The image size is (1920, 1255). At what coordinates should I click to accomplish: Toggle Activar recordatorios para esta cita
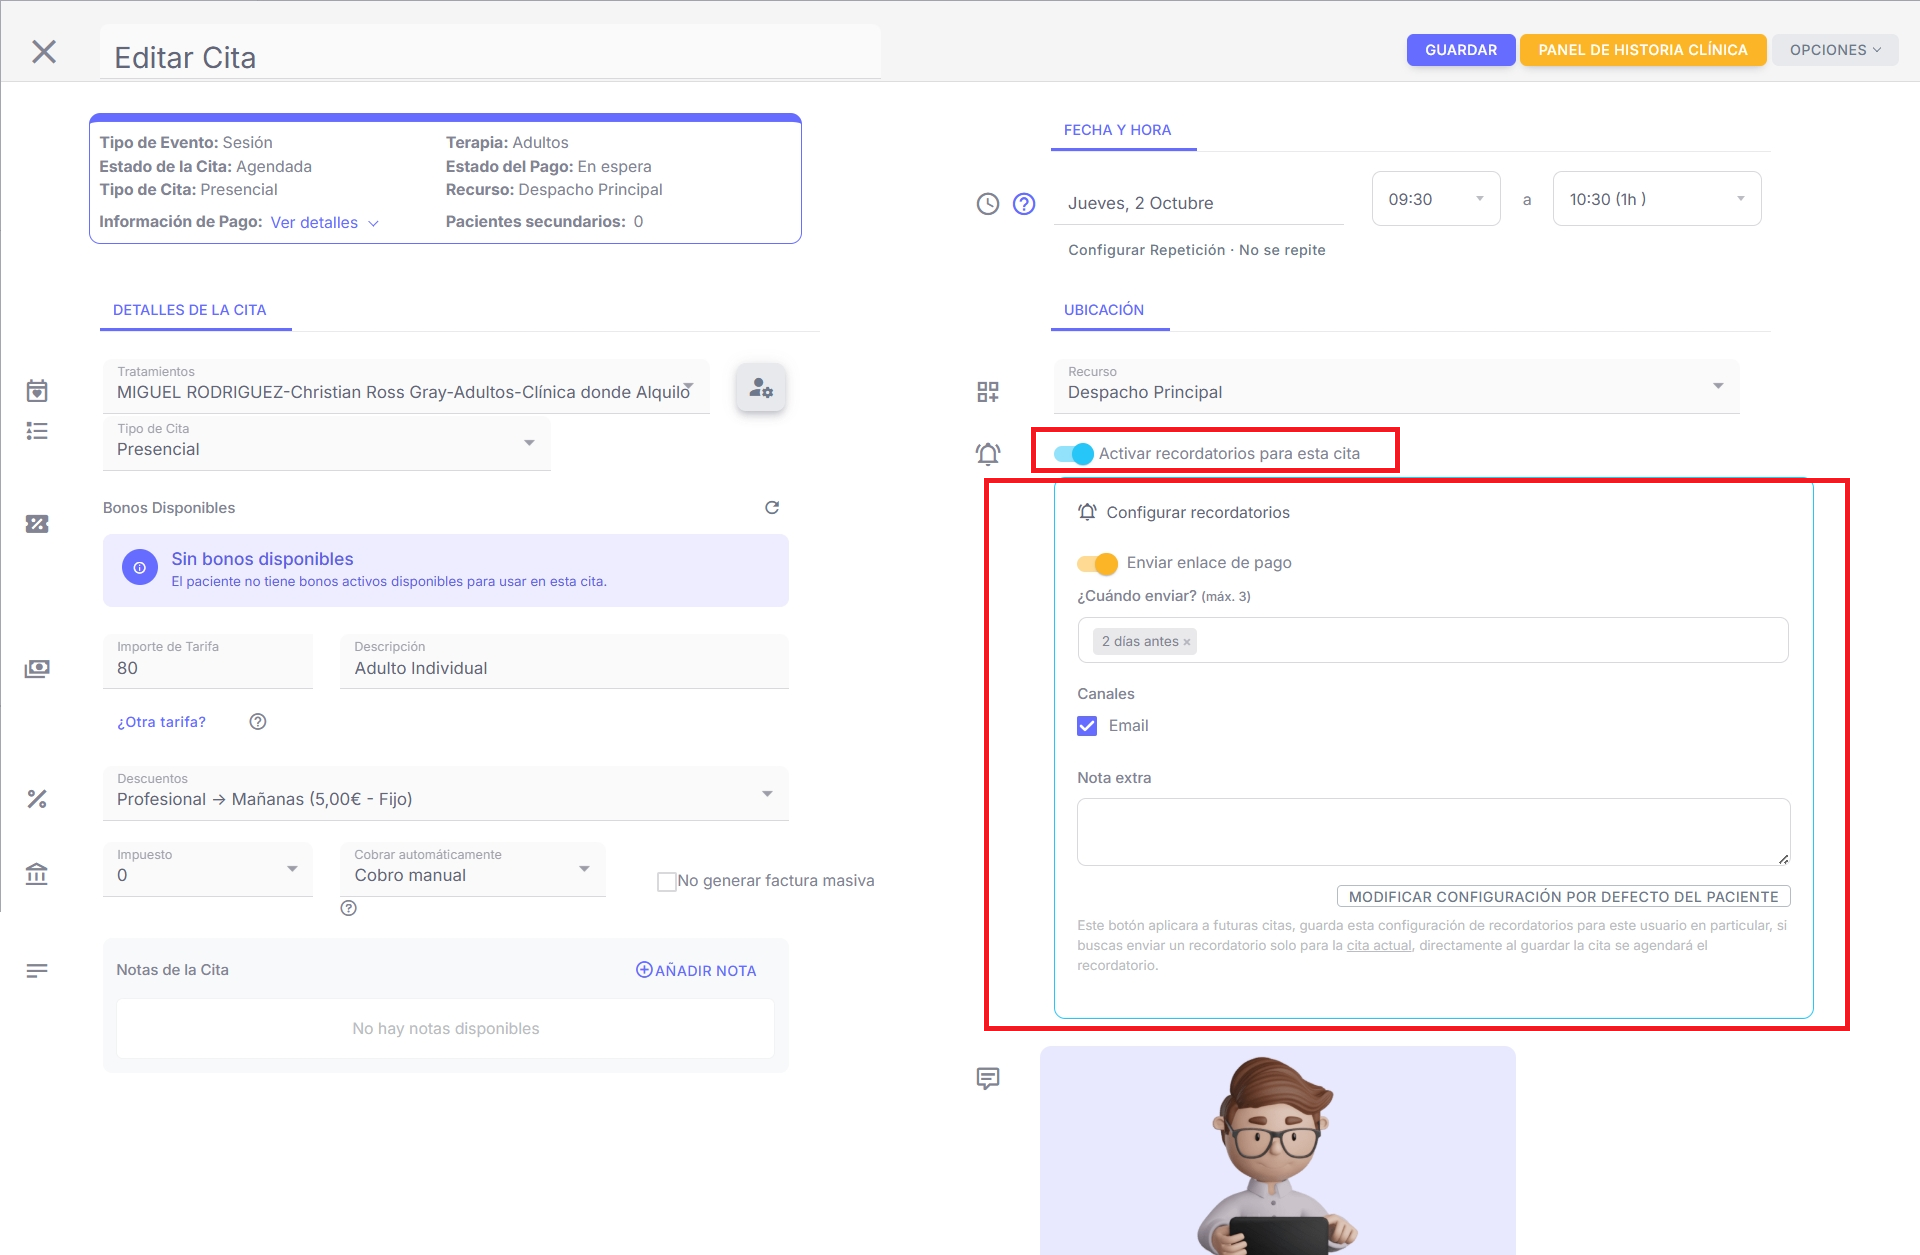(x=1075, y=454)
